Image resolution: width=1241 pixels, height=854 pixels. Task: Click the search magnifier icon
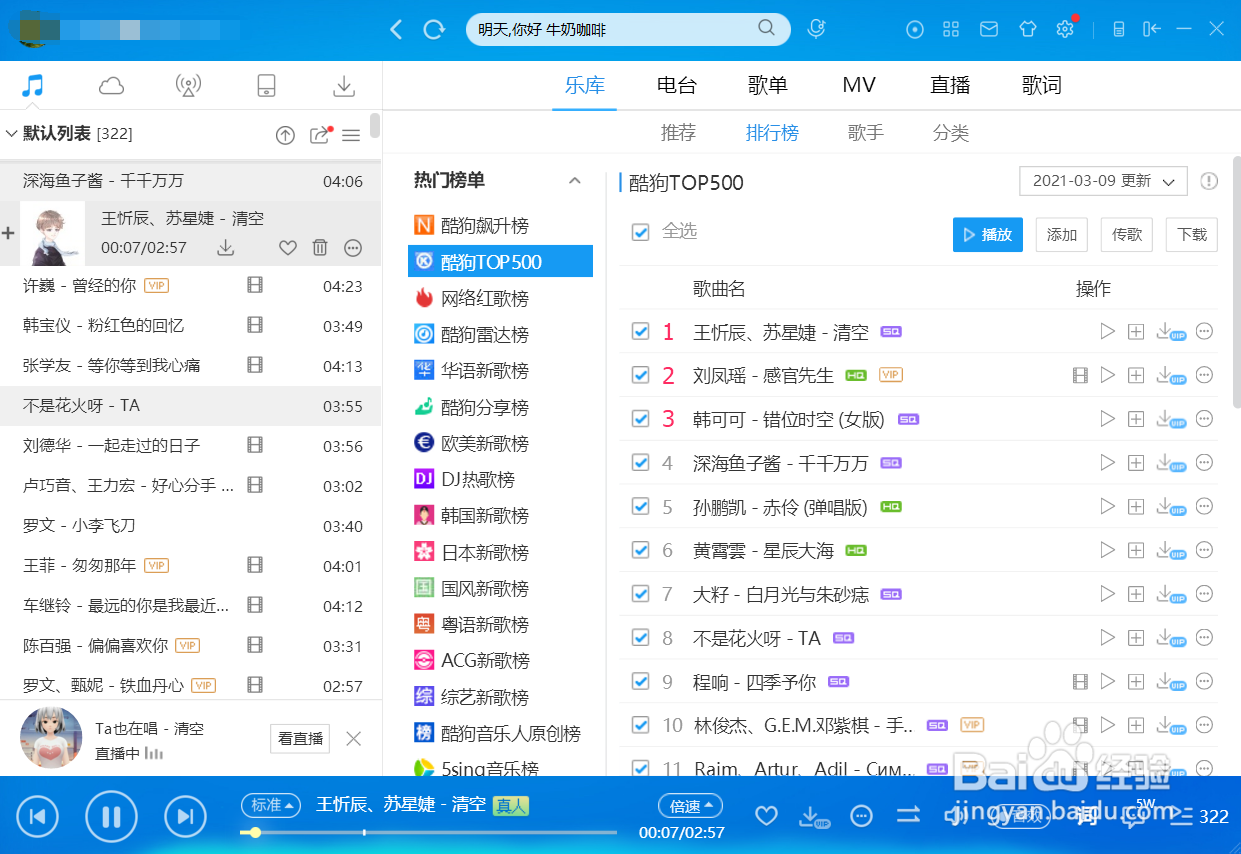tap(767, 29)
